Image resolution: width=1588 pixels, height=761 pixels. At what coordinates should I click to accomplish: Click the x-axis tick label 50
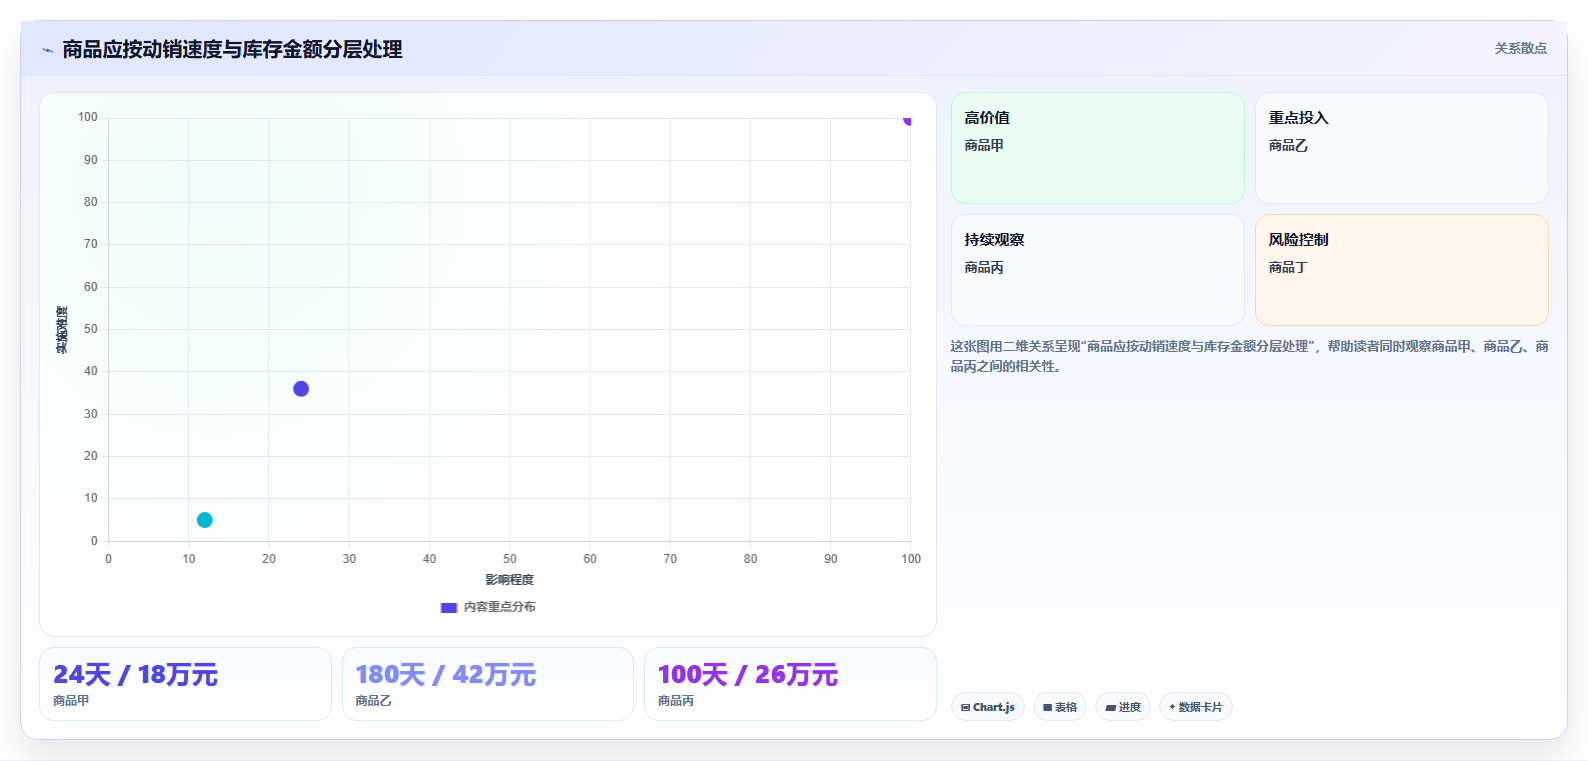(x=510, y=559)
